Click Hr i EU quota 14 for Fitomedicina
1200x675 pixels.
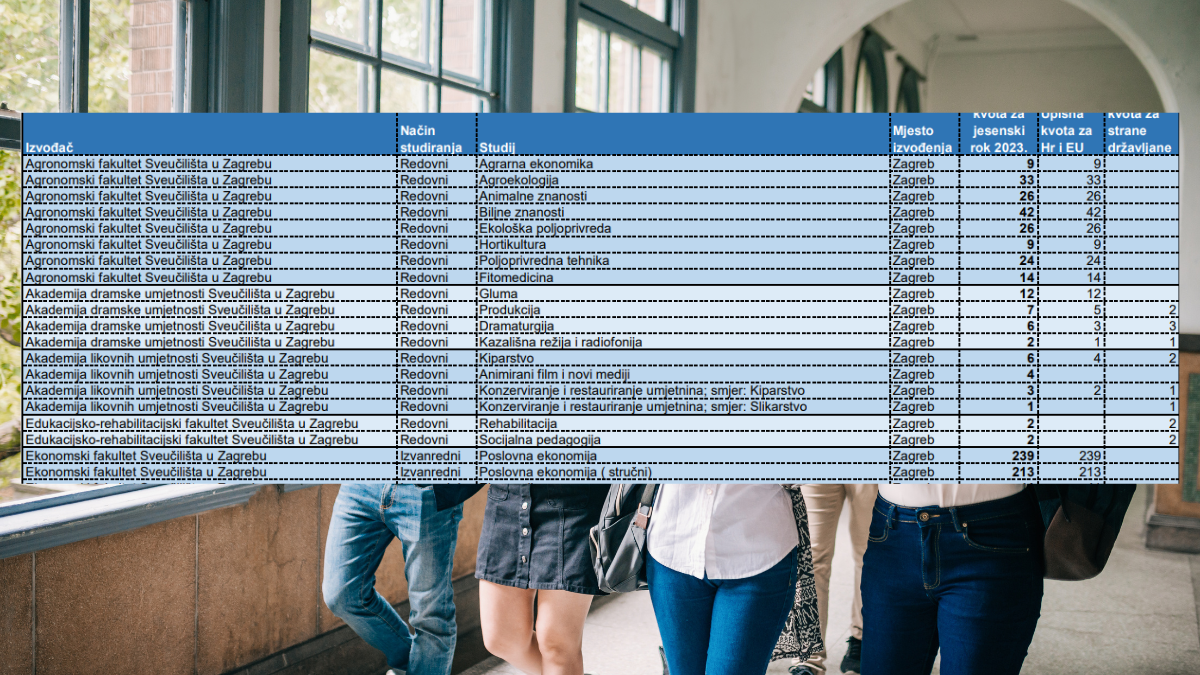coord(1071,277)
